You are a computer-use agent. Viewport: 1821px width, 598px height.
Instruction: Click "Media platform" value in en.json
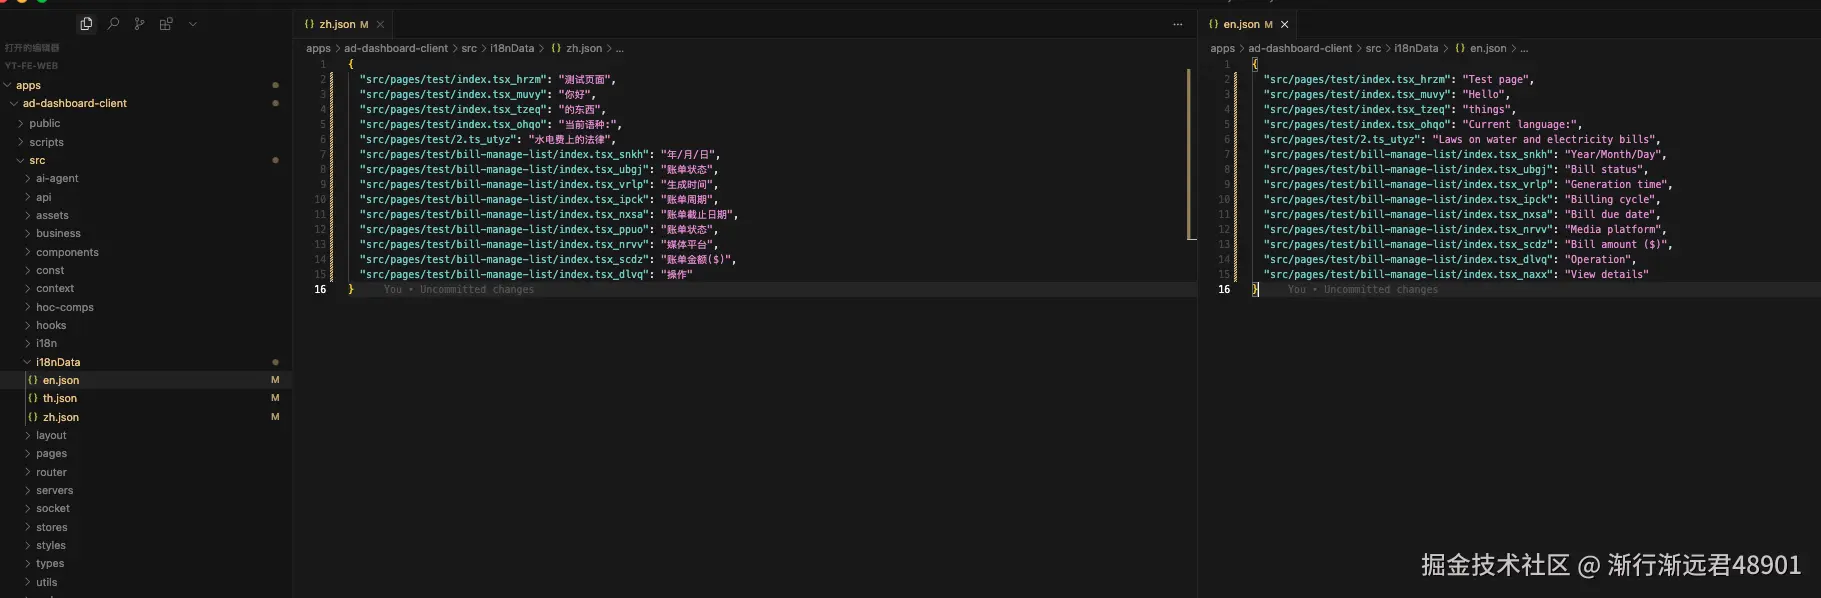[1613, 230]
